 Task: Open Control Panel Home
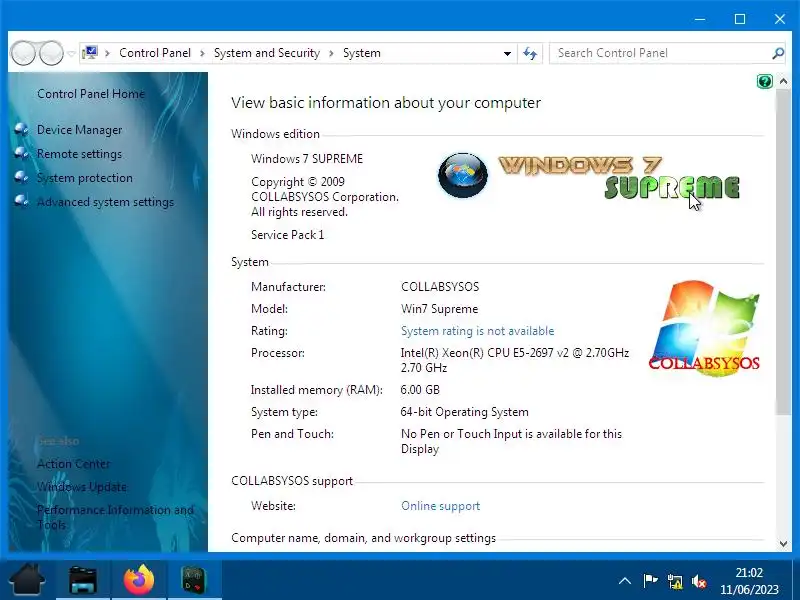point(91,94)
